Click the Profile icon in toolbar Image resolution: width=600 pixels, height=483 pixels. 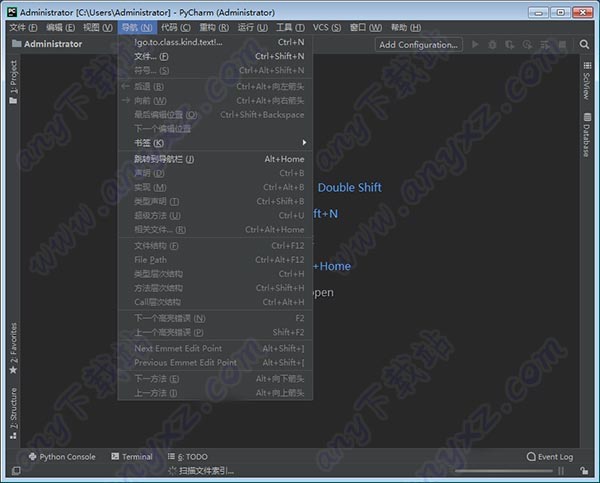click(527, 44)
